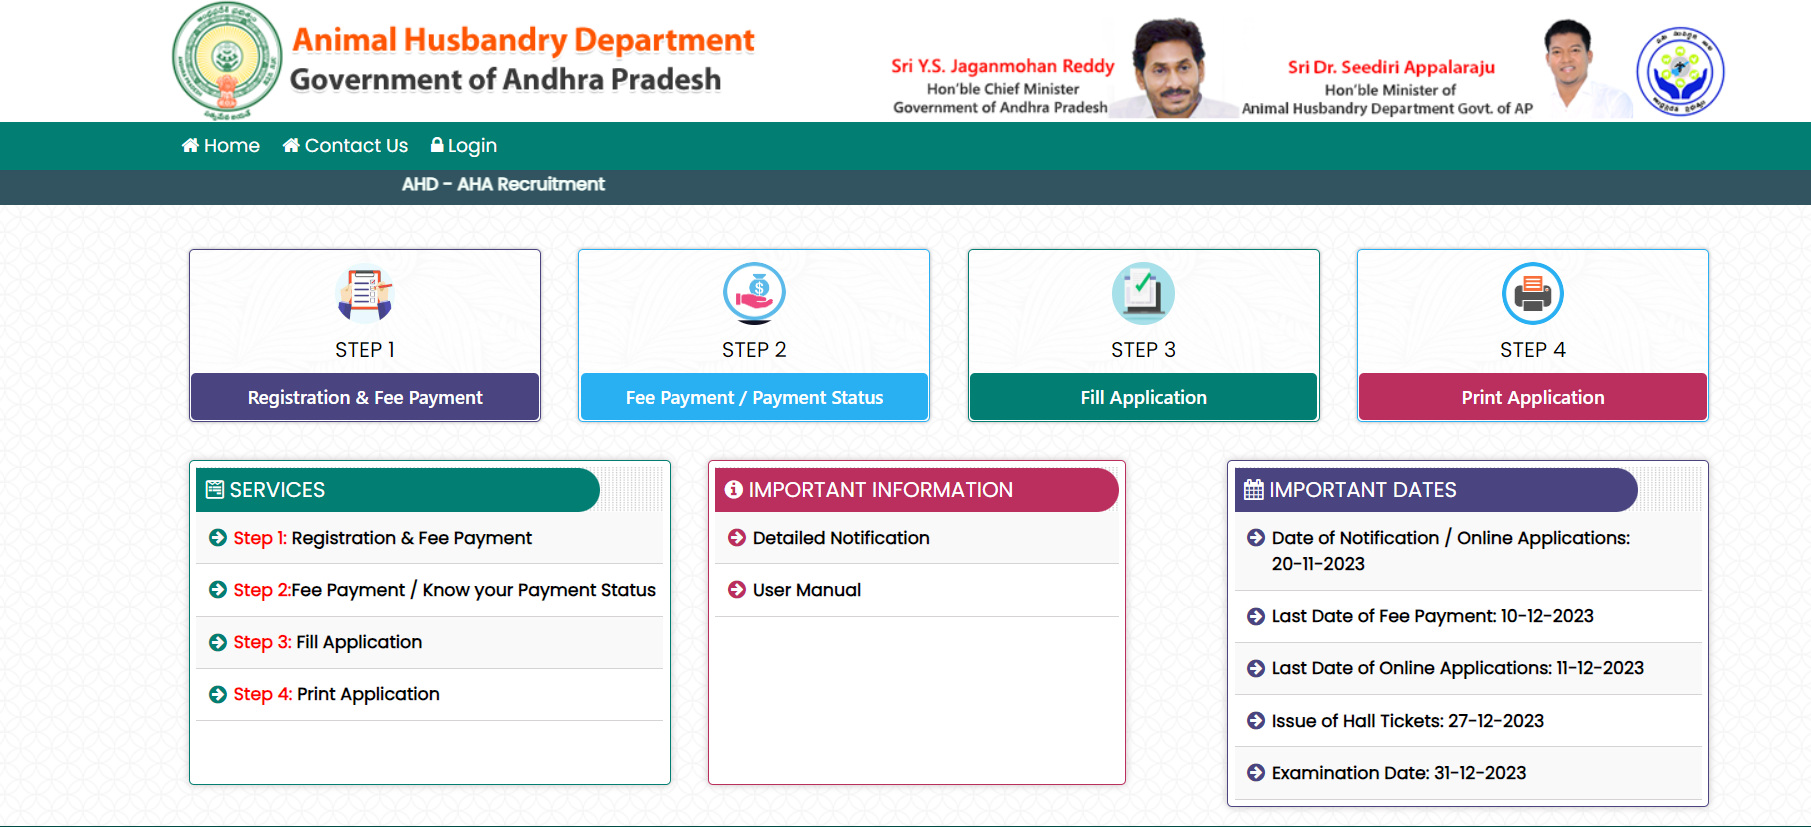Click the Sri Y.S. Jaganmohan Reddy name text
Viewport: 1811px width, 827px height.
pos(1002,66)
